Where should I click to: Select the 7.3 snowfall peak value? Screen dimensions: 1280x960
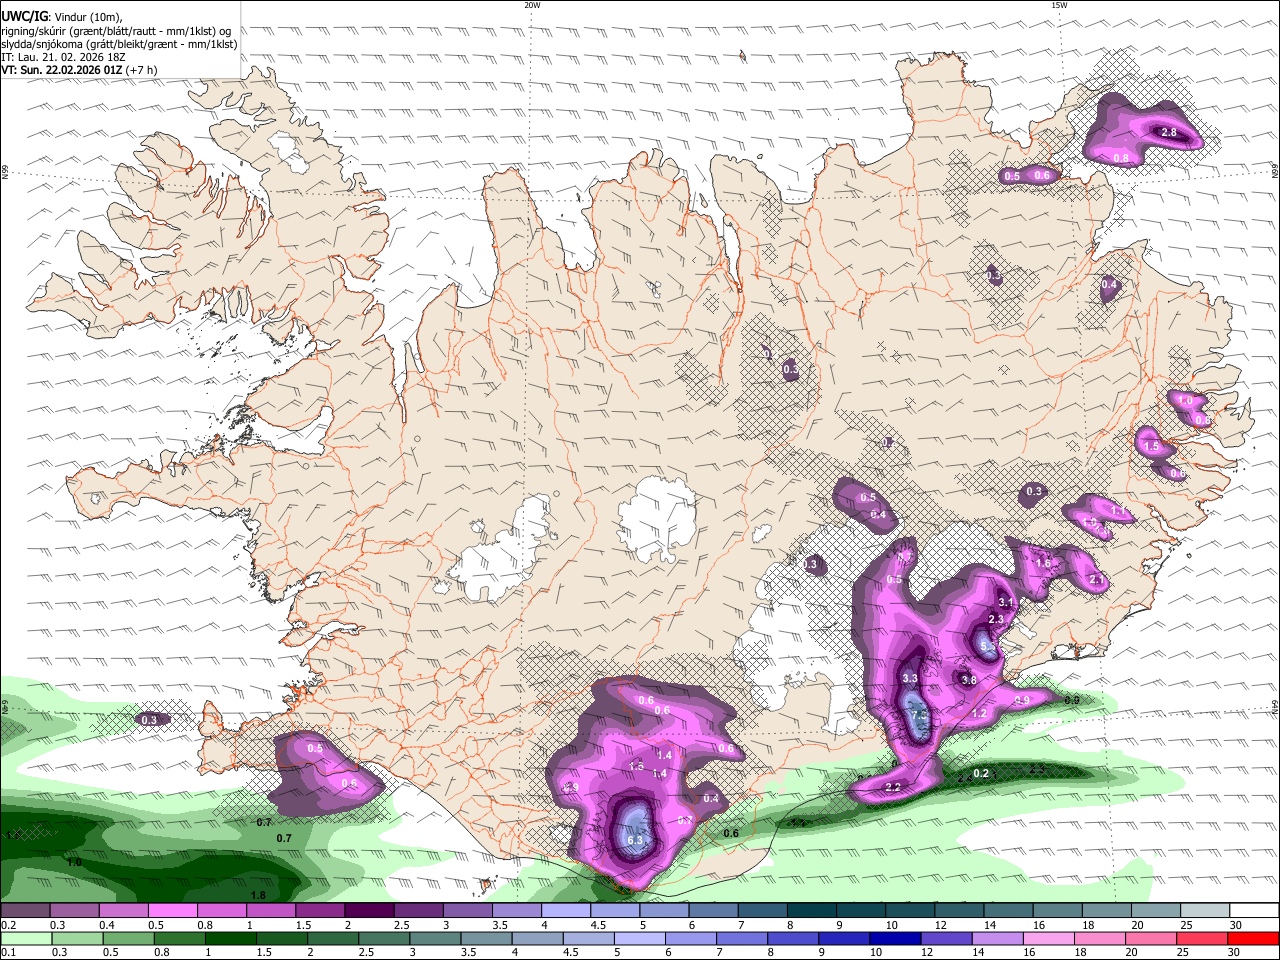coord(918,715)
